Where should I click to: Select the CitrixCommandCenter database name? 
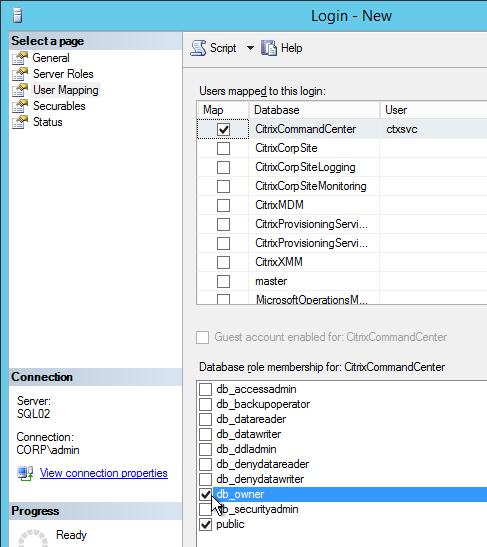[306, 129]
